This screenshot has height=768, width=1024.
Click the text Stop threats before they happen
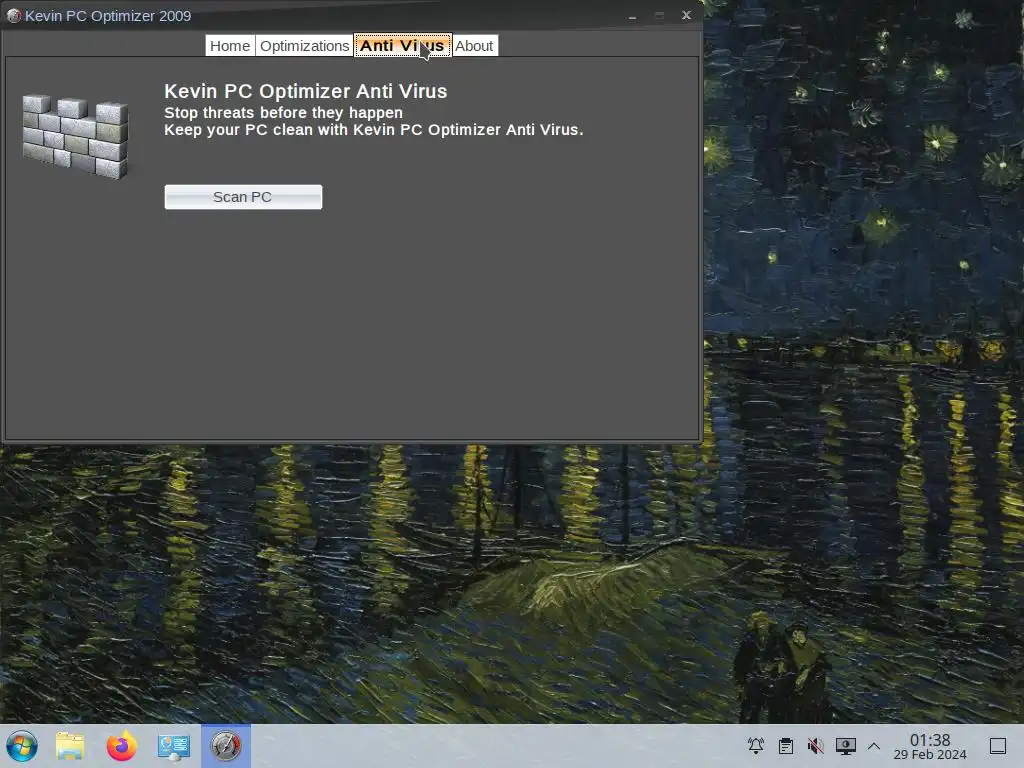click(x=283, y=112)
